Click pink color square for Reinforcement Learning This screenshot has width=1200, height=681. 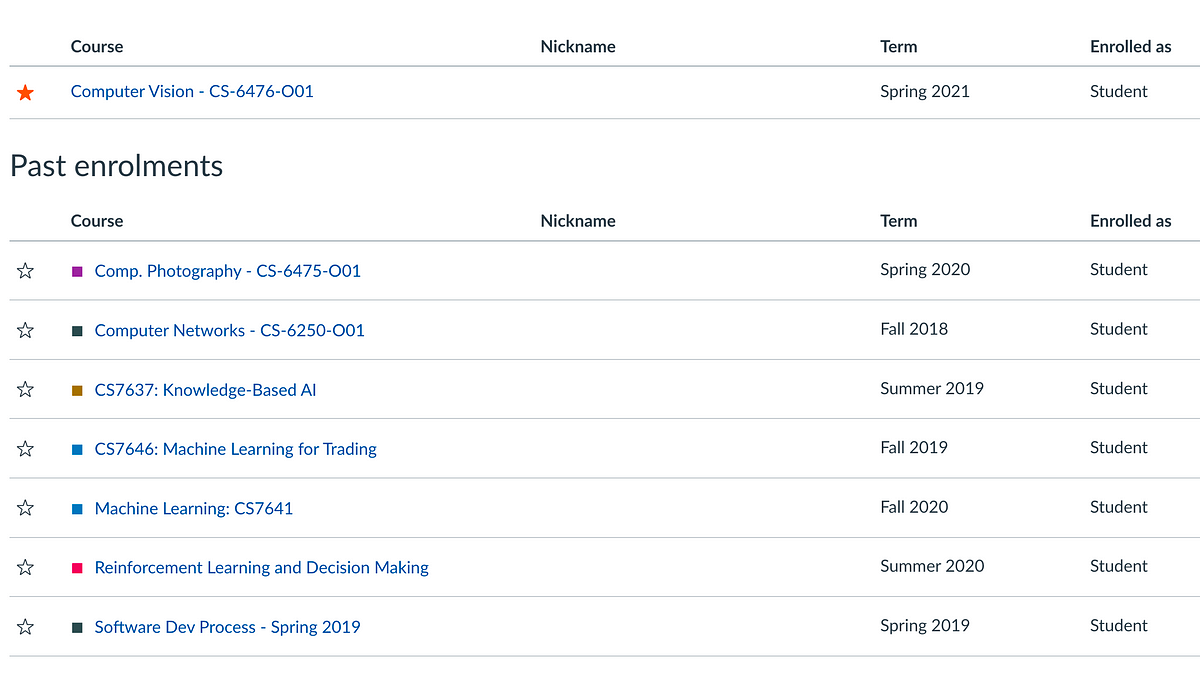(x=78, y=568)
